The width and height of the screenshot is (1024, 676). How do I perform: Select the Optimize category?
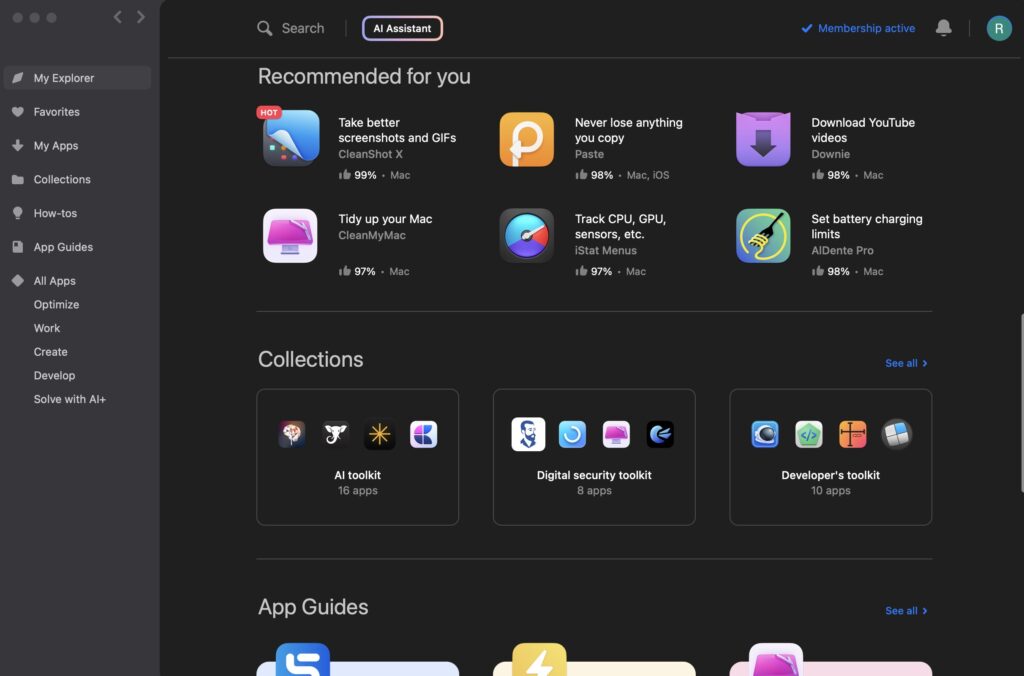[56, 304]
